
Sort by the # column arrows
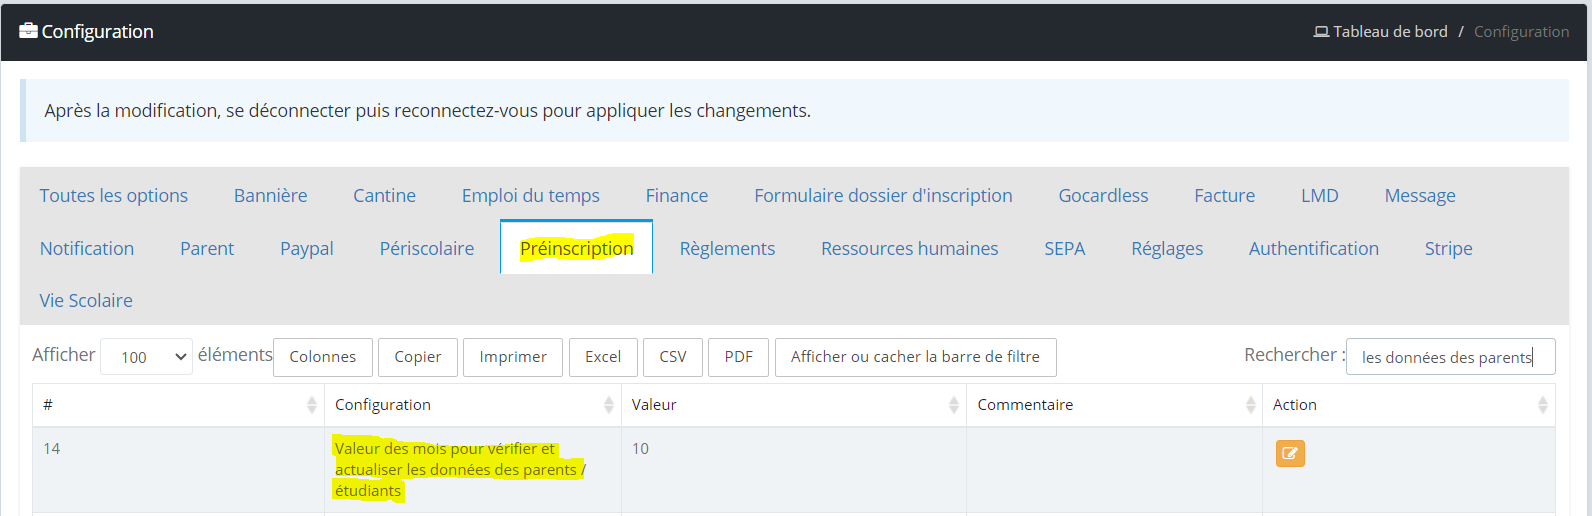312,405
